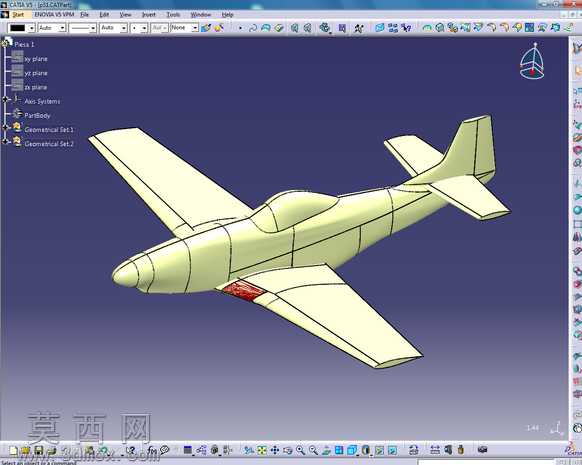This screenshot has height=465, width=582.
Task: Toggle Swap Visible Space icon
Action: [x=392, y=451]
